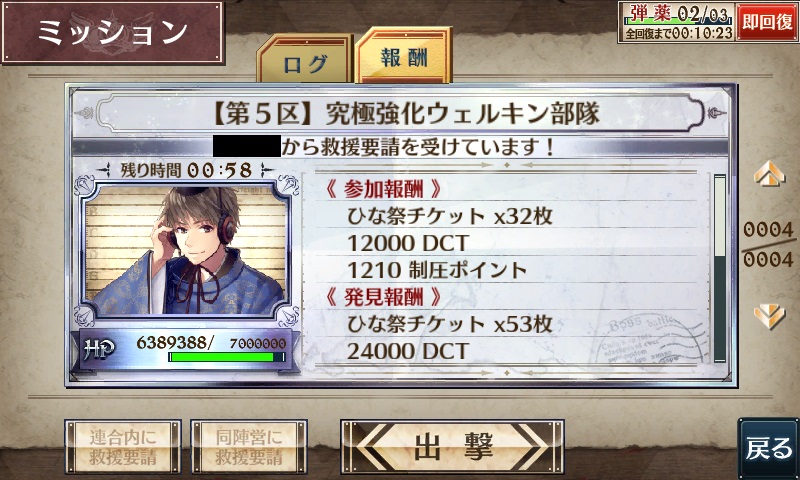Request rescue via 連合内に救援要請
800x480 pixels.
[123, 446]
